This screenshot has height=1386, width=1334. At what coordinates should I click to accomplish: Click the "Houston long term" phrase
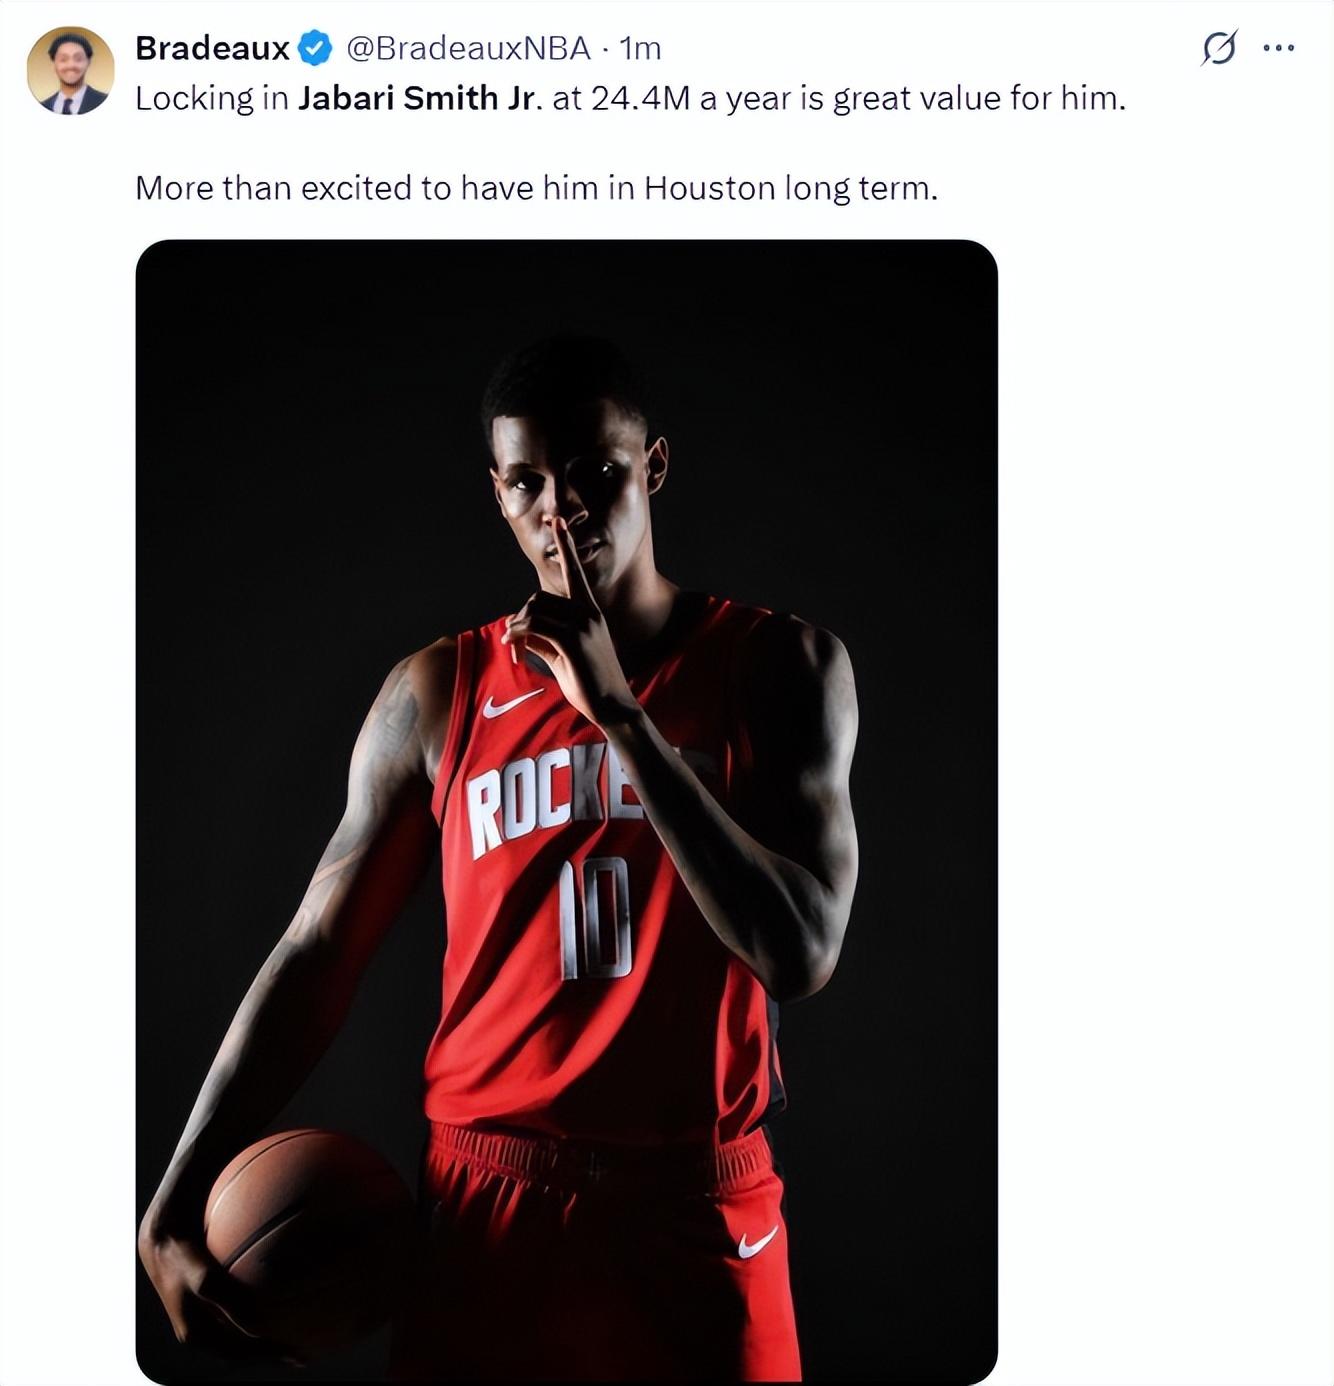click(x=790, y=187)
